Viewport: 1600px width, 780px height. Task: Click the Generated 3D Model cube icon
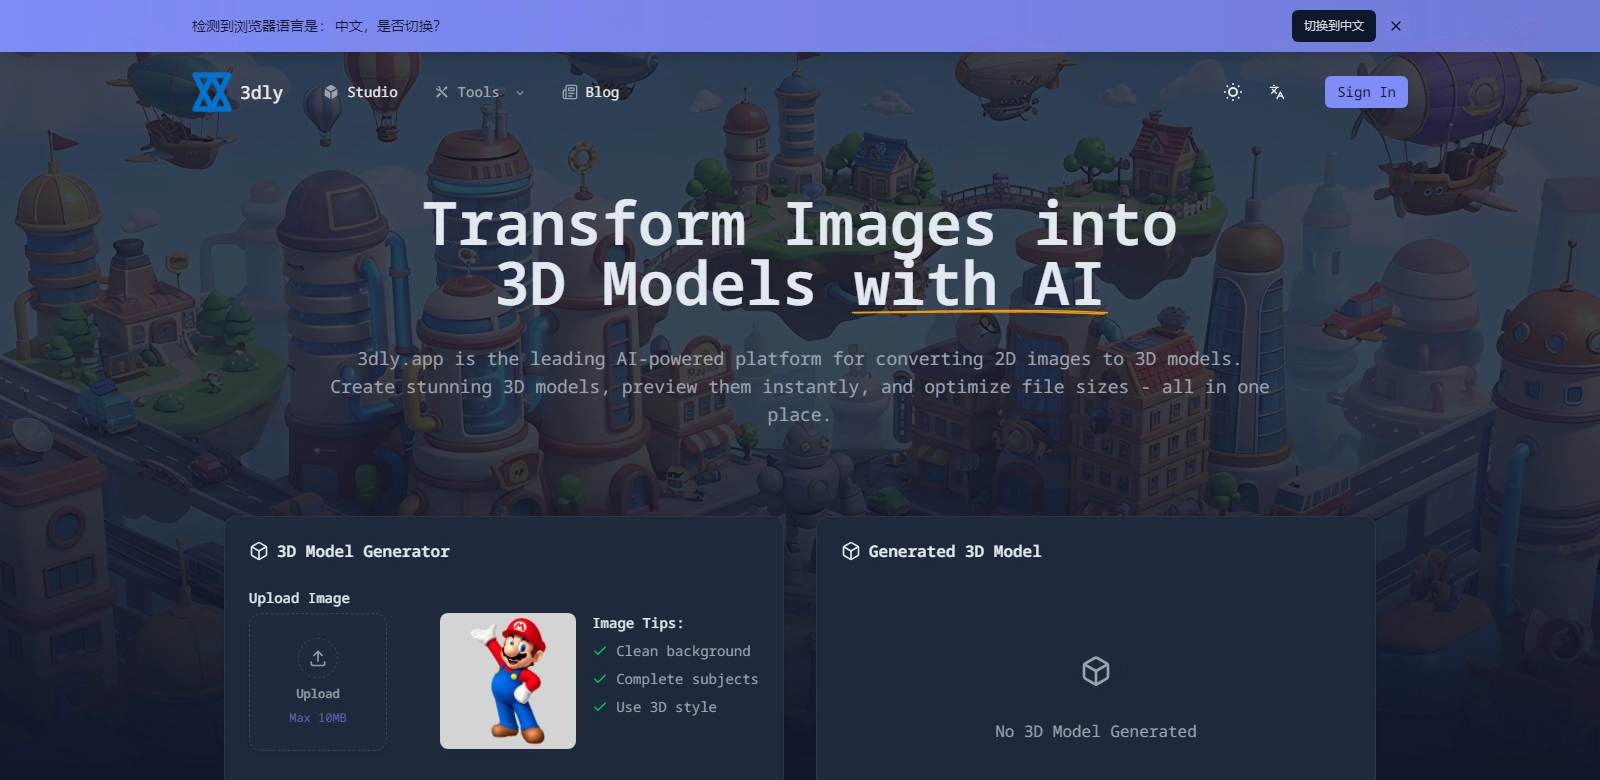tap(851, 551)
